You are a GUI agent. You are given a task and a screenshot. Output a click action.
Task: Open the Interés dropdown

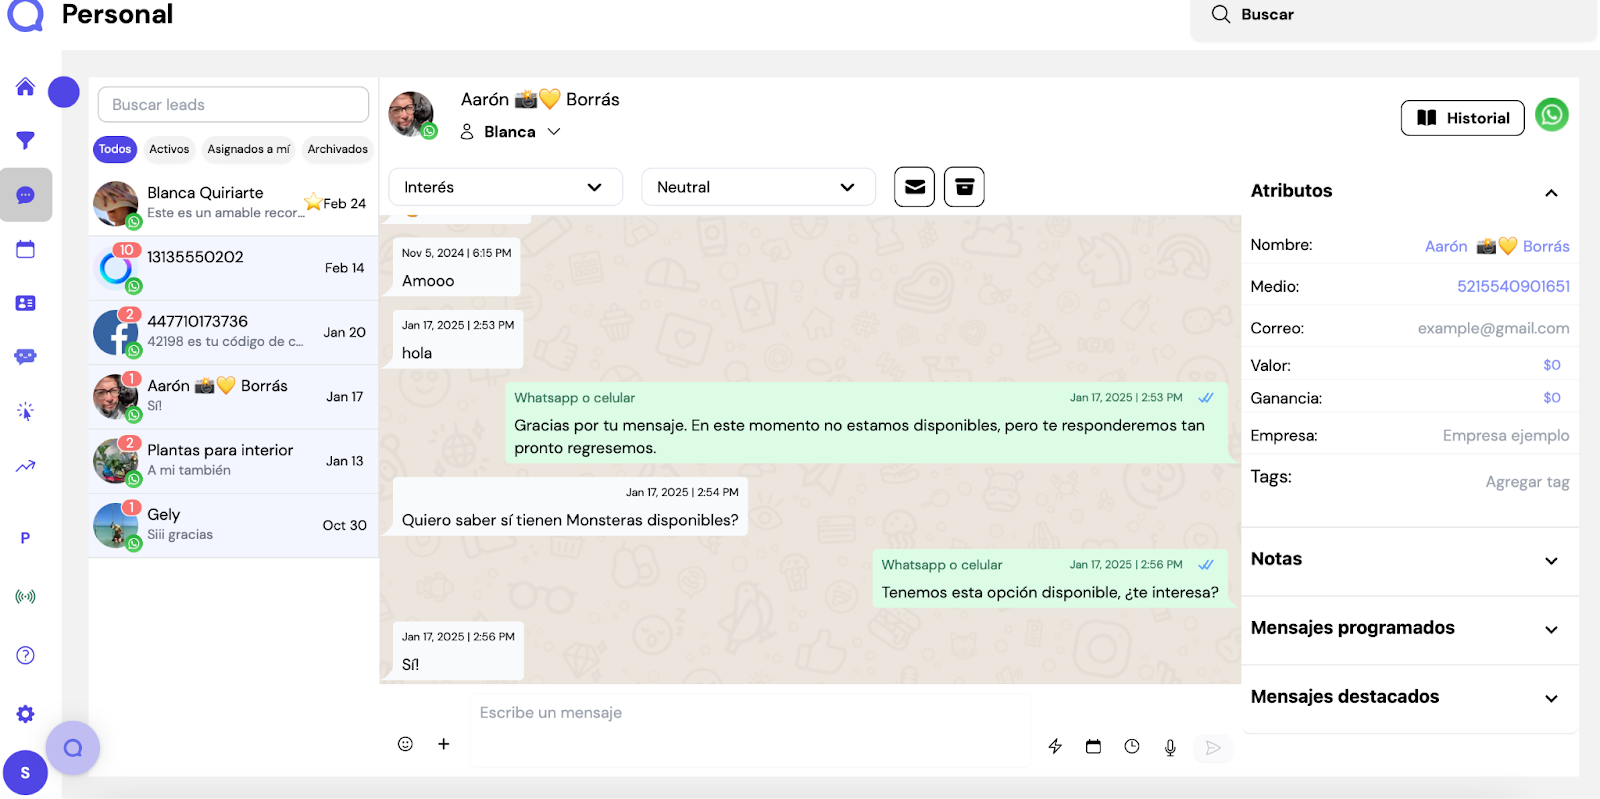pyautogui.click(x=505, y=187)
